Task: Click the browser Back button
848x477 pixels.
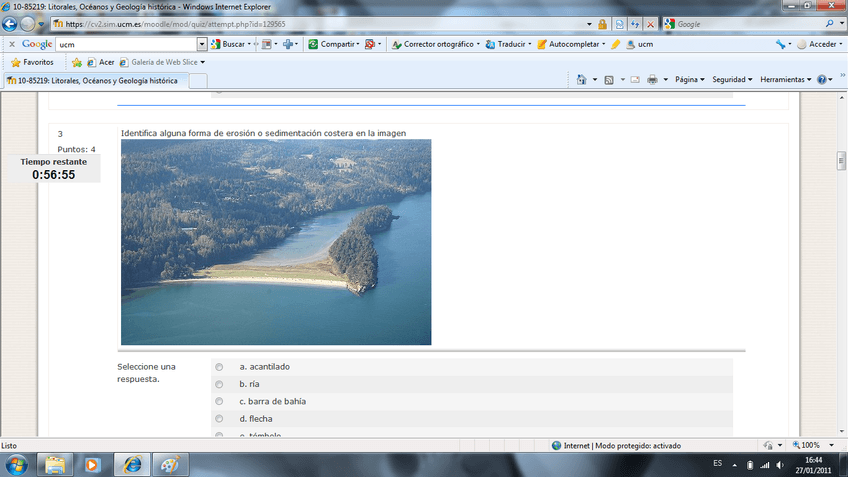Action: point(11,24)
